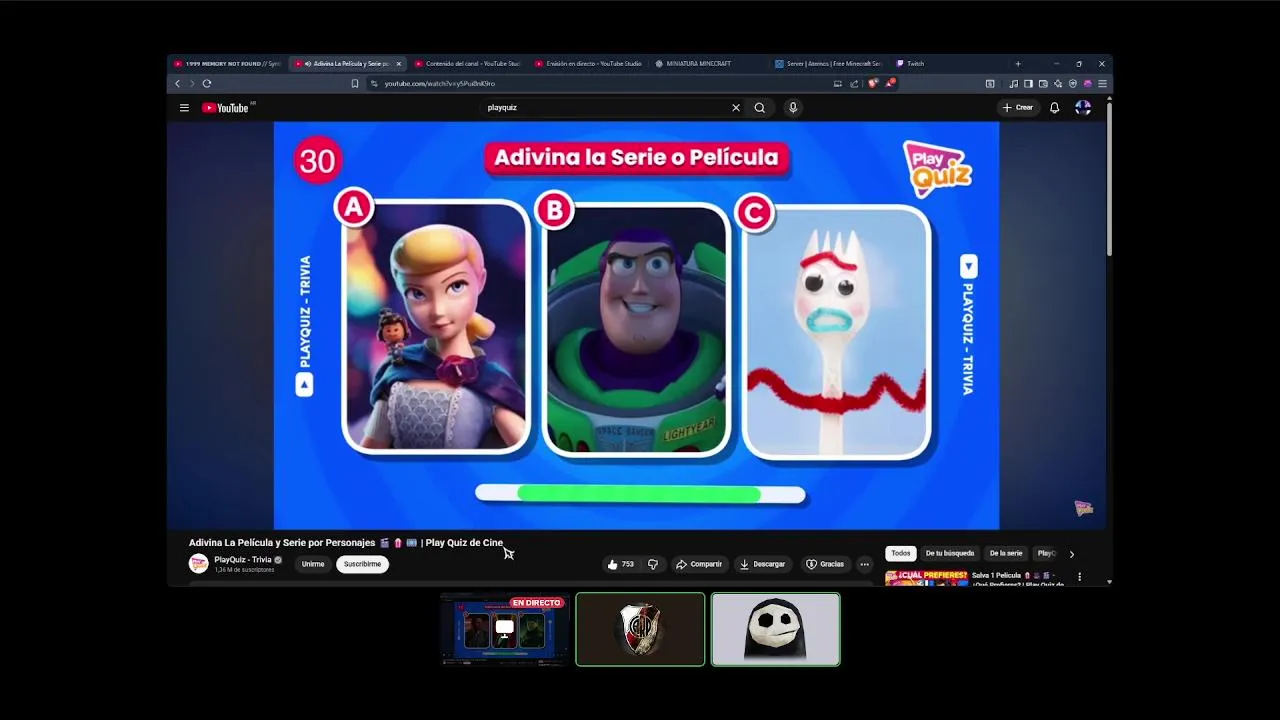The width and height of the screenshot is (1280, 720).
Task: Open the YouTube hamburger guide menu
Action: point(184,108)
